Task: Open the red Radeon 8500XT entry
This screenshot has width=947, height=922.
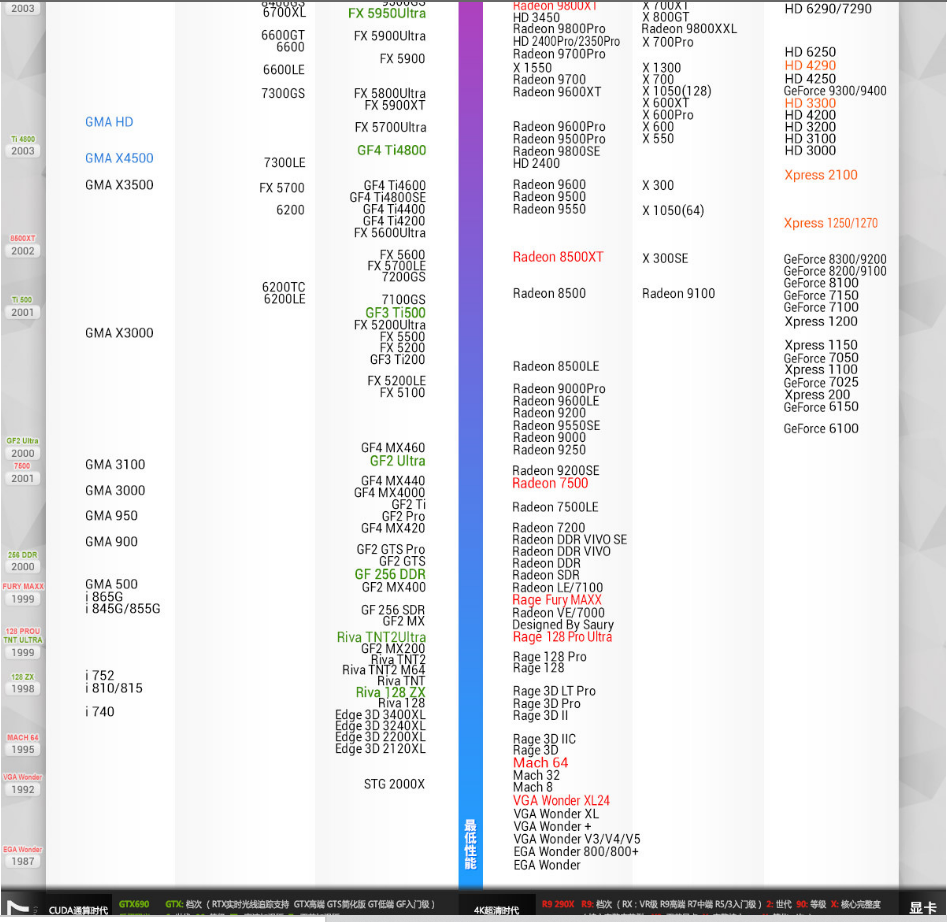Action: [558, 257]
